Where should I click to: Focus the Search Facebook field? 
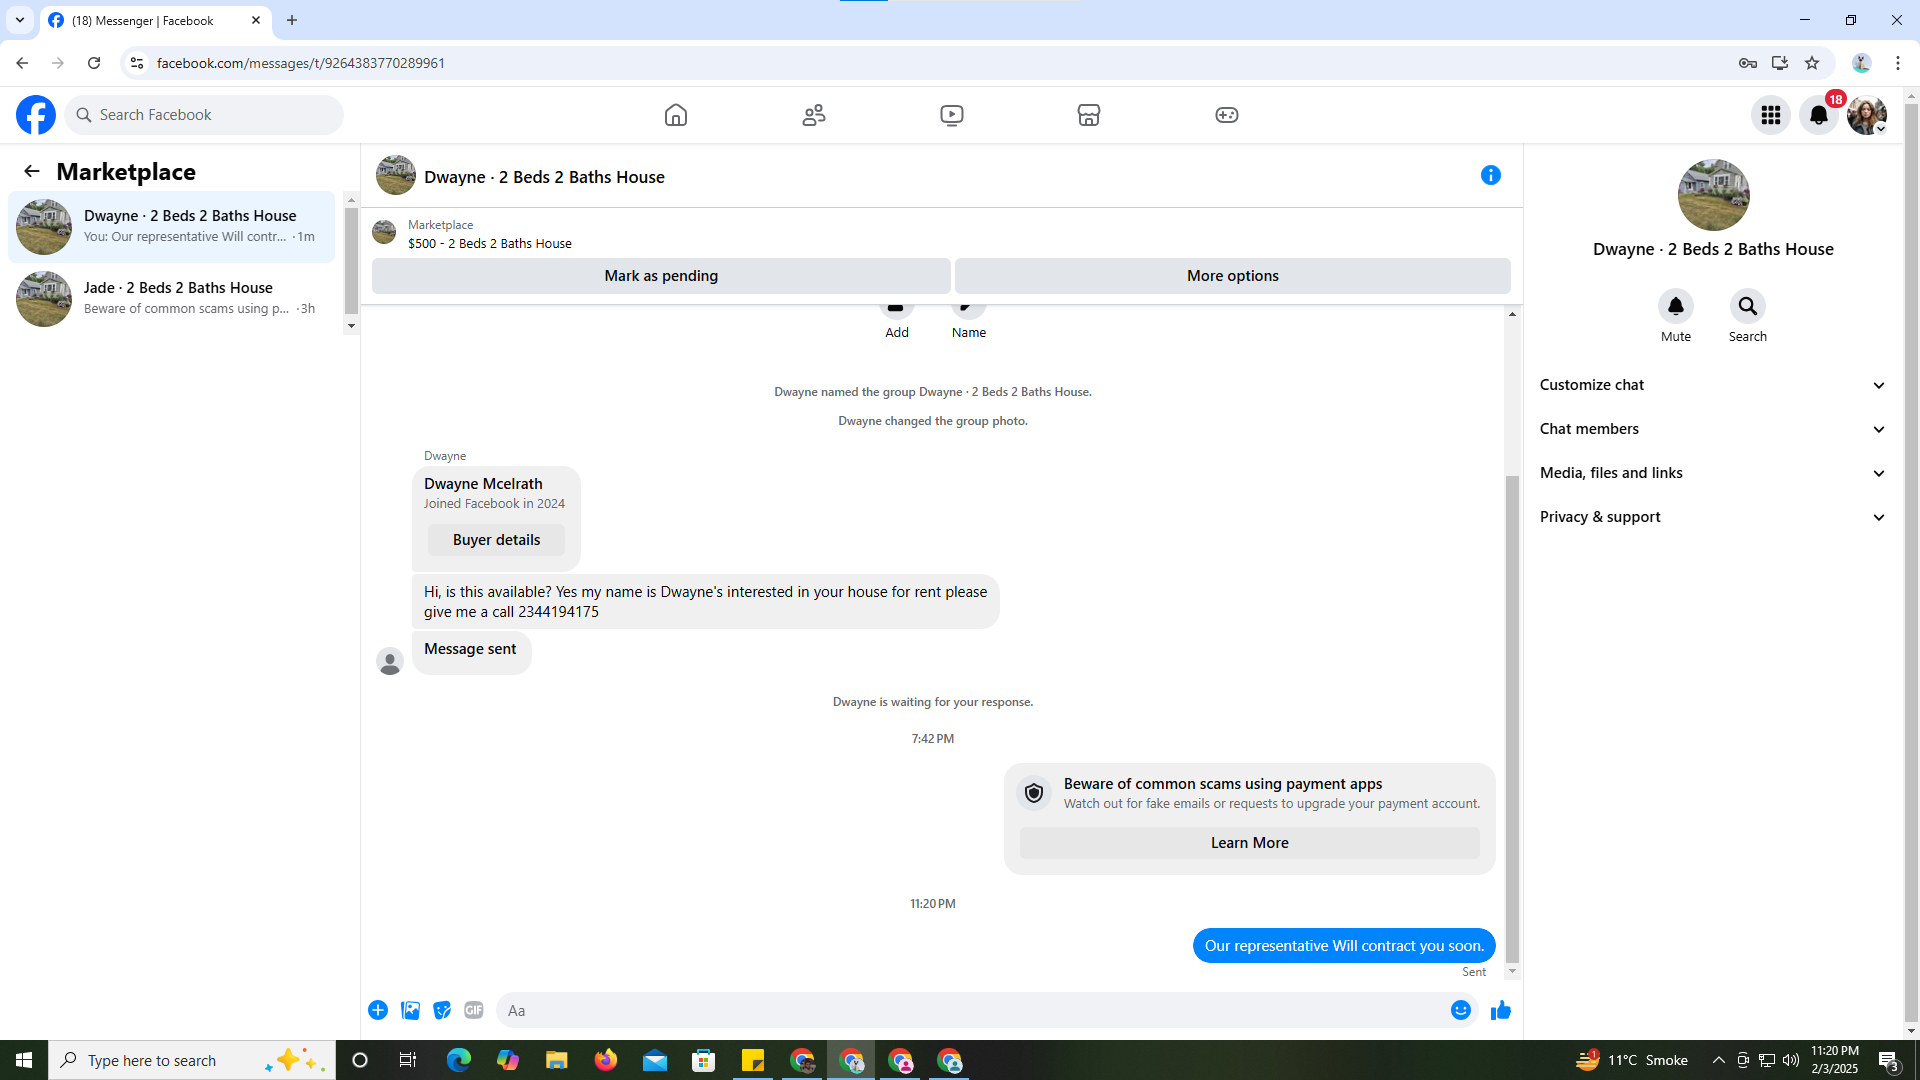[204, 115]
